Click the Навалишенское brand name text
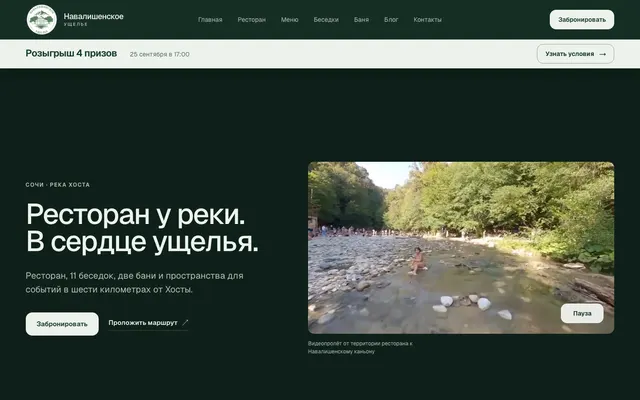640x400 pixels. pos(93,16)
